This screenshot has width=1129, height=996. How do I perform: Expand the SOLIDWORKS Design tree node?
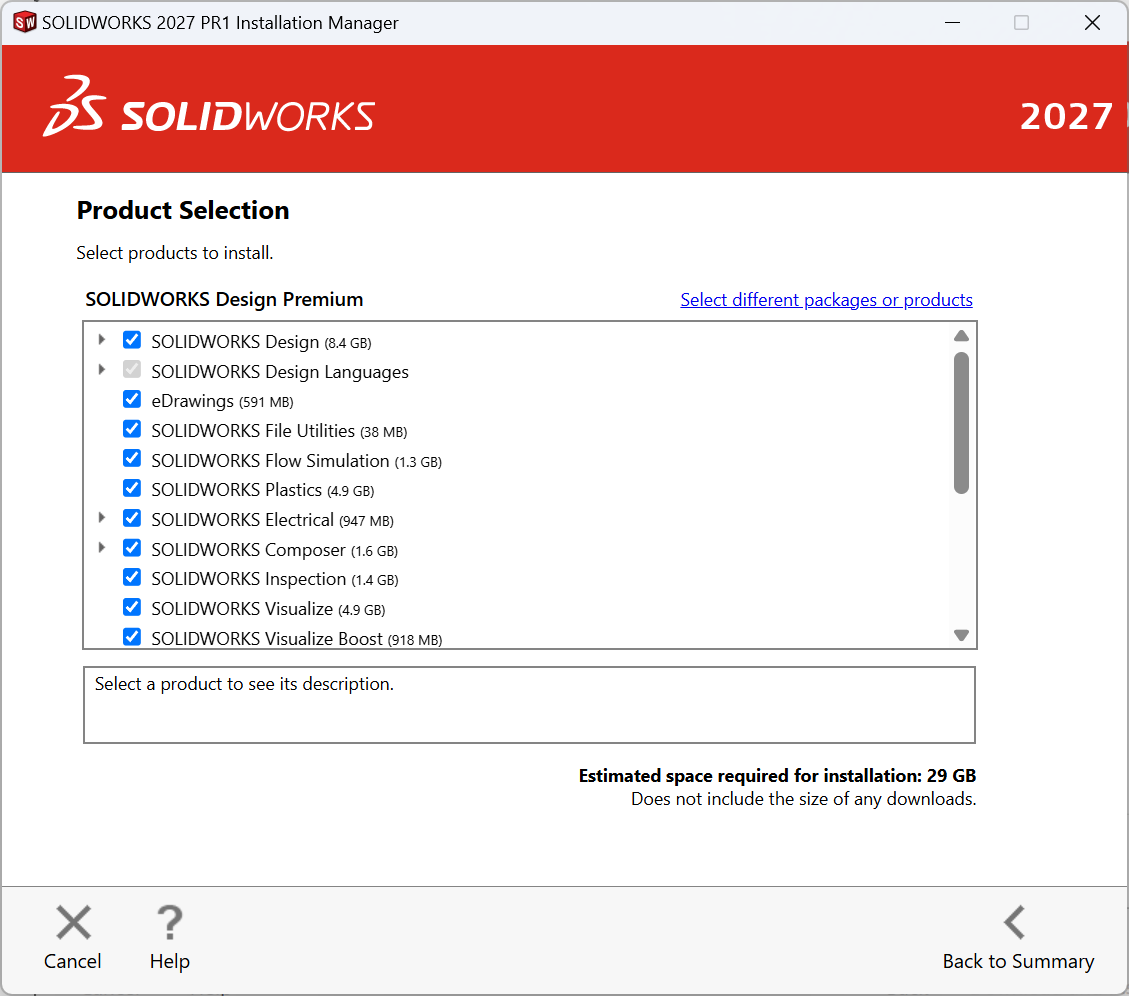tap(102, 339)
